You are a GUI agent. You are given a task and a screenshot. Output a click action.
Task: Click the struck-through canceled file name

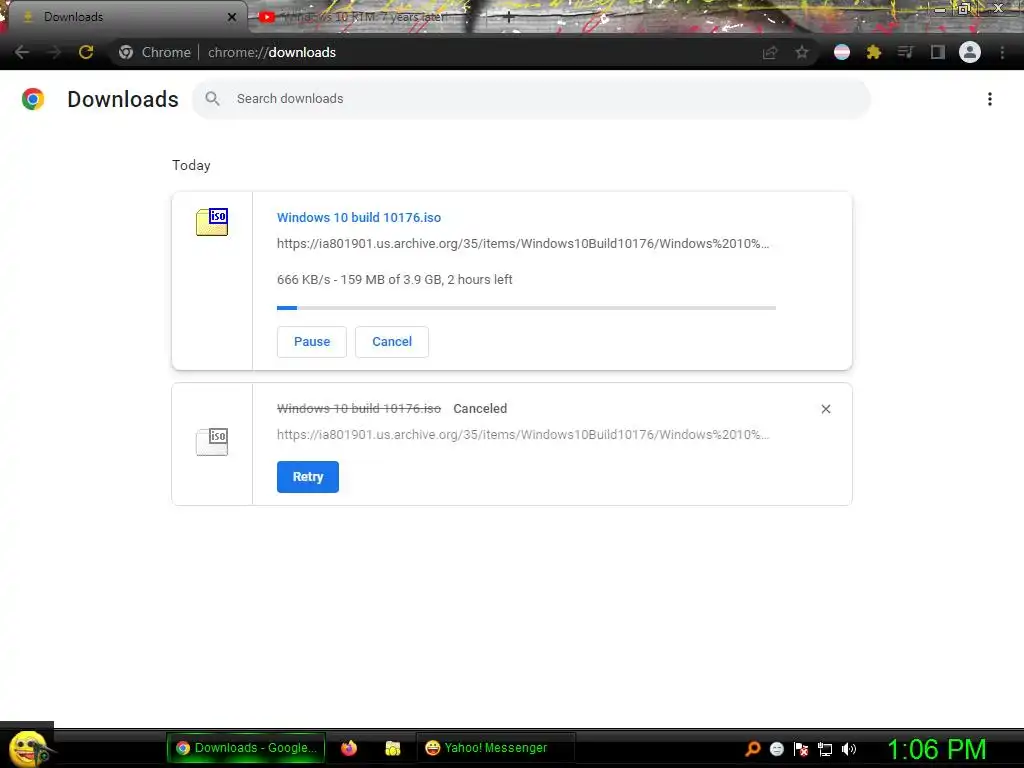tap(359, 409)
